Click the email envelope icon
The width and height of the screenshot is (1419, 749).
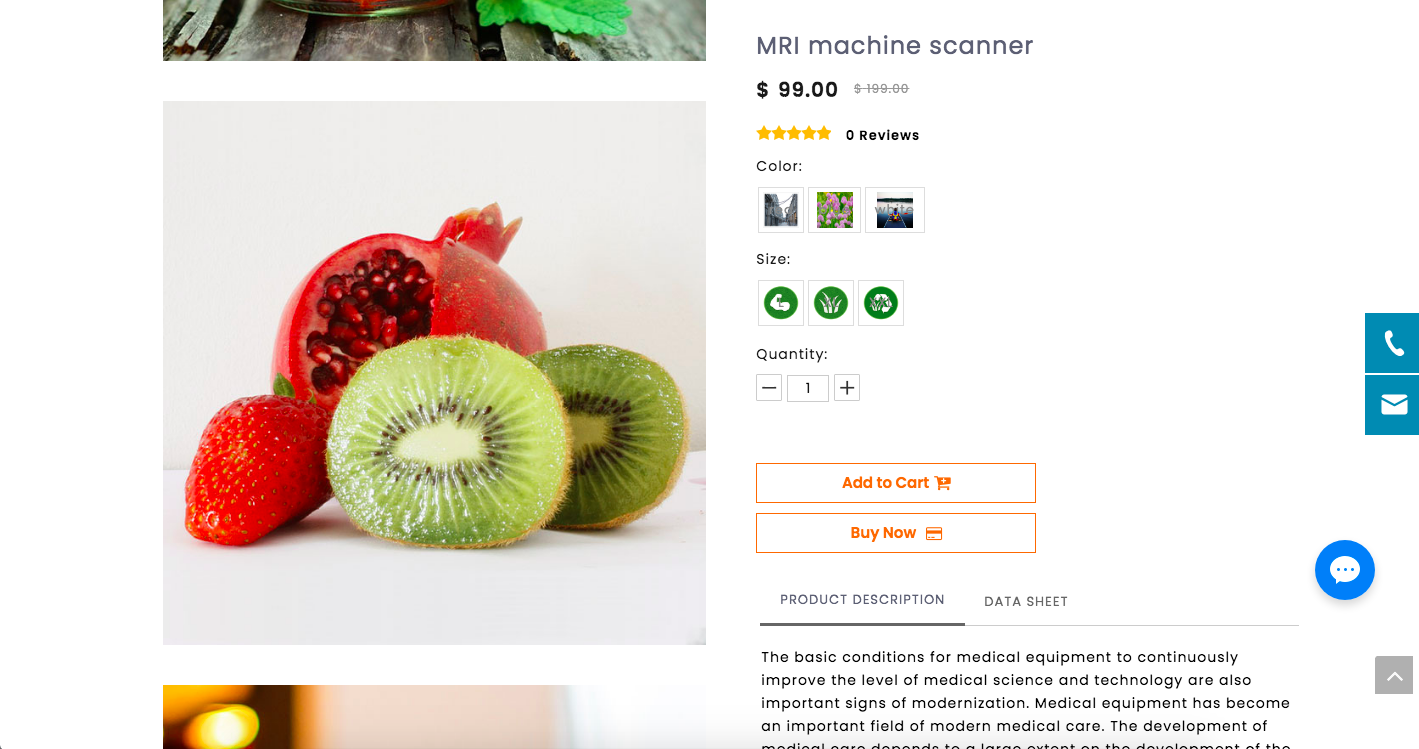click(x=1392, y=405)
